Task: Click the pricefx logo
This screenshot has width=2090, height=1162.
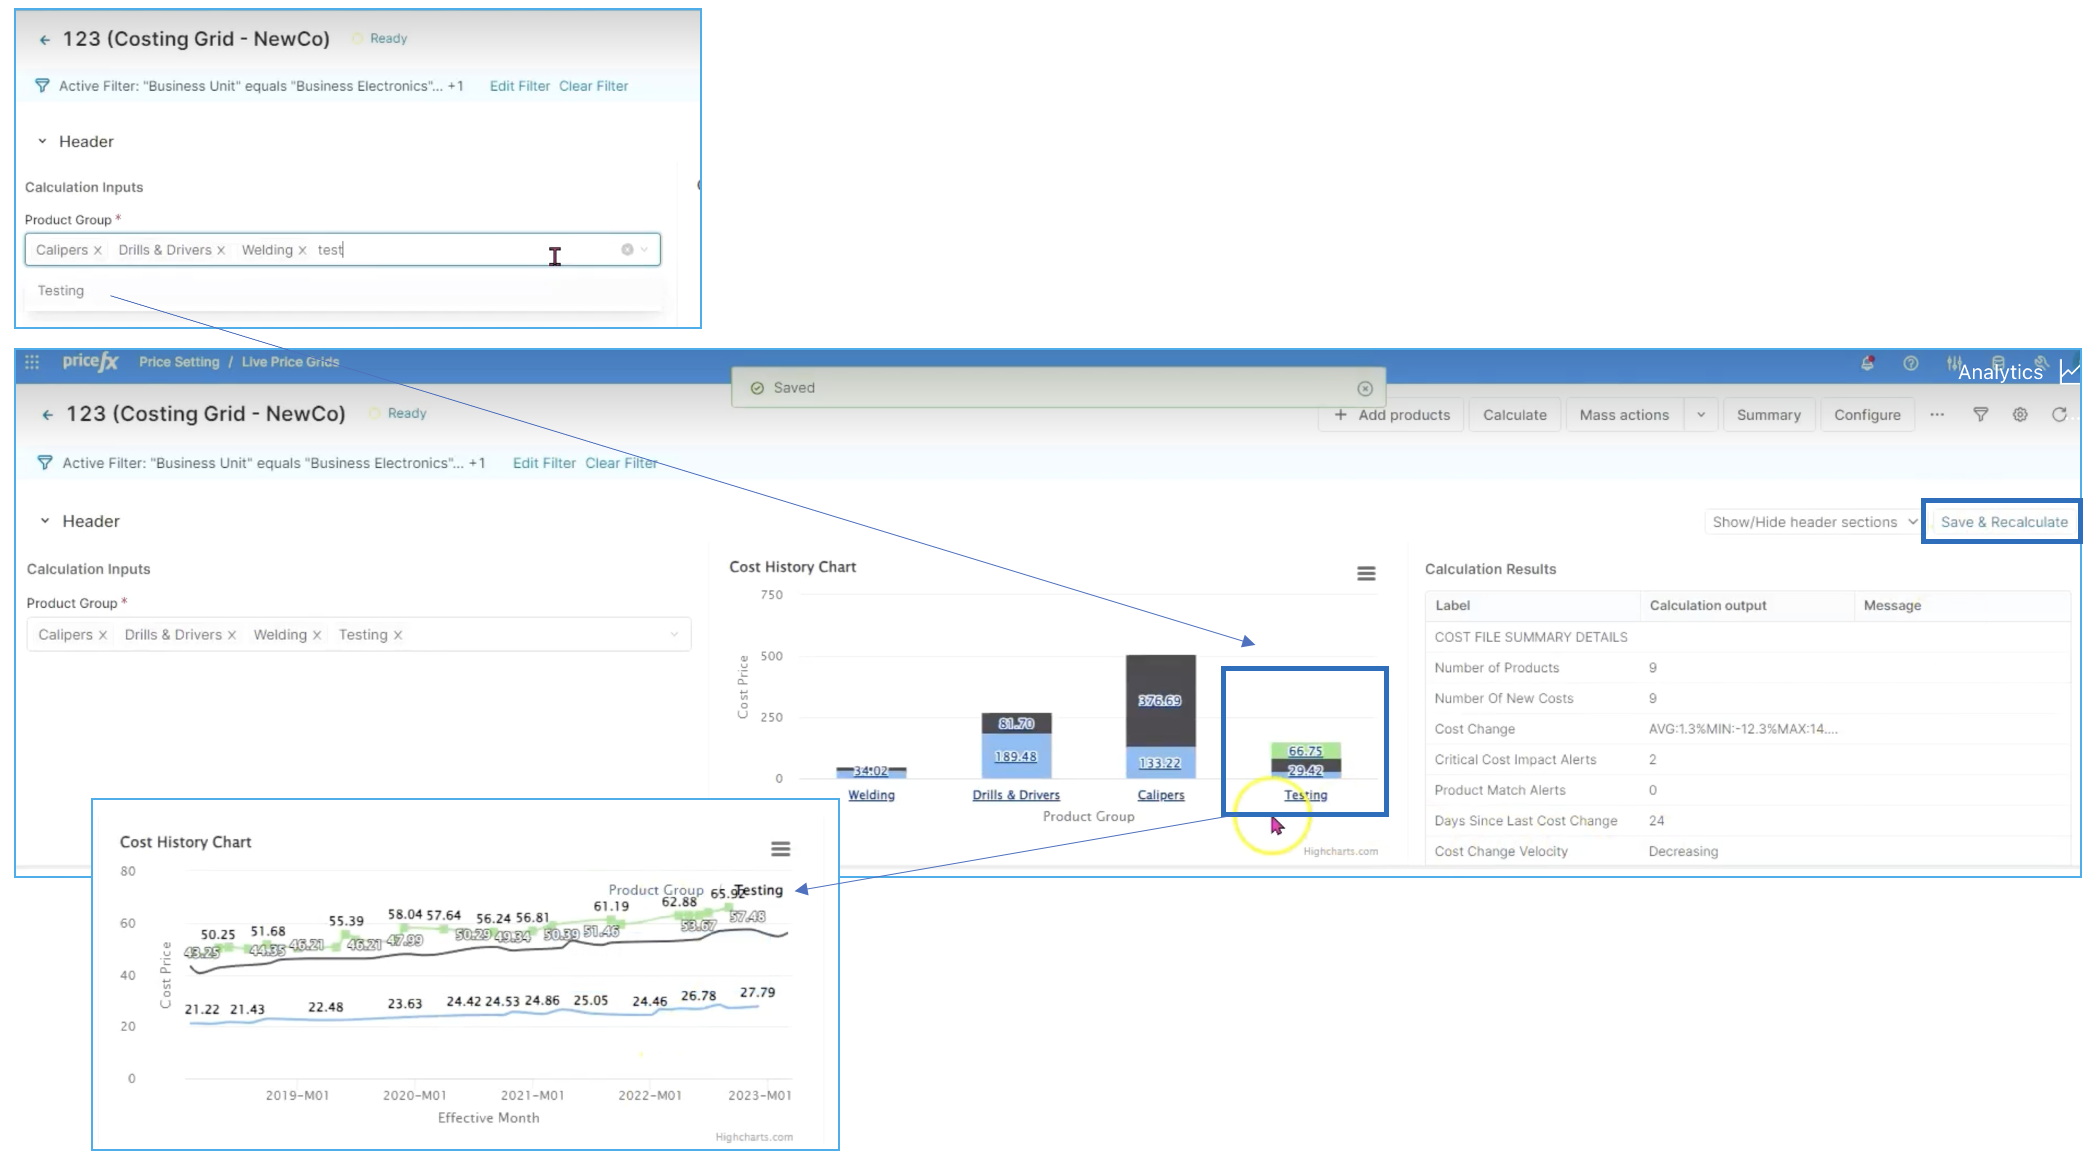Action: click(90, 361)
